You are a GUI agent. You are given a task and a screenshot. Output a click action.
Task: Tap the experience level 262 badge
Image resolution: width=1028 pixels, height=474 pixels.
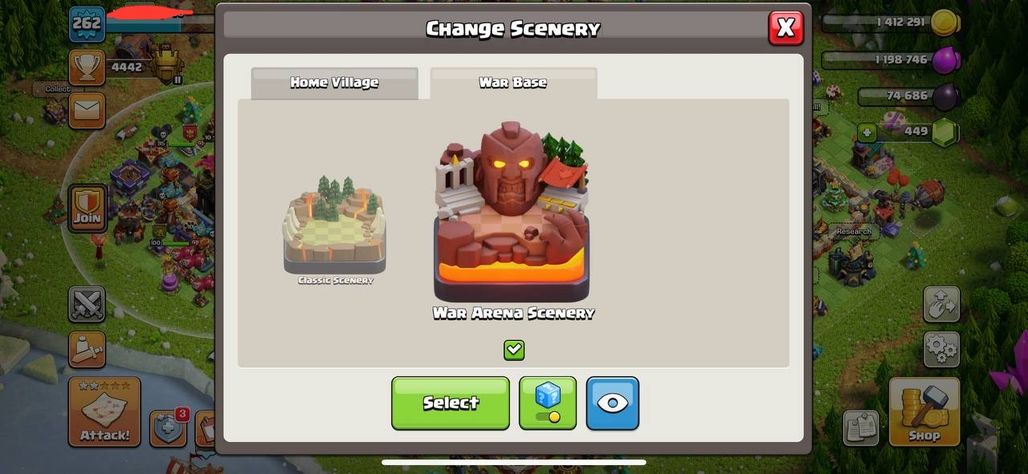[87, 24]
